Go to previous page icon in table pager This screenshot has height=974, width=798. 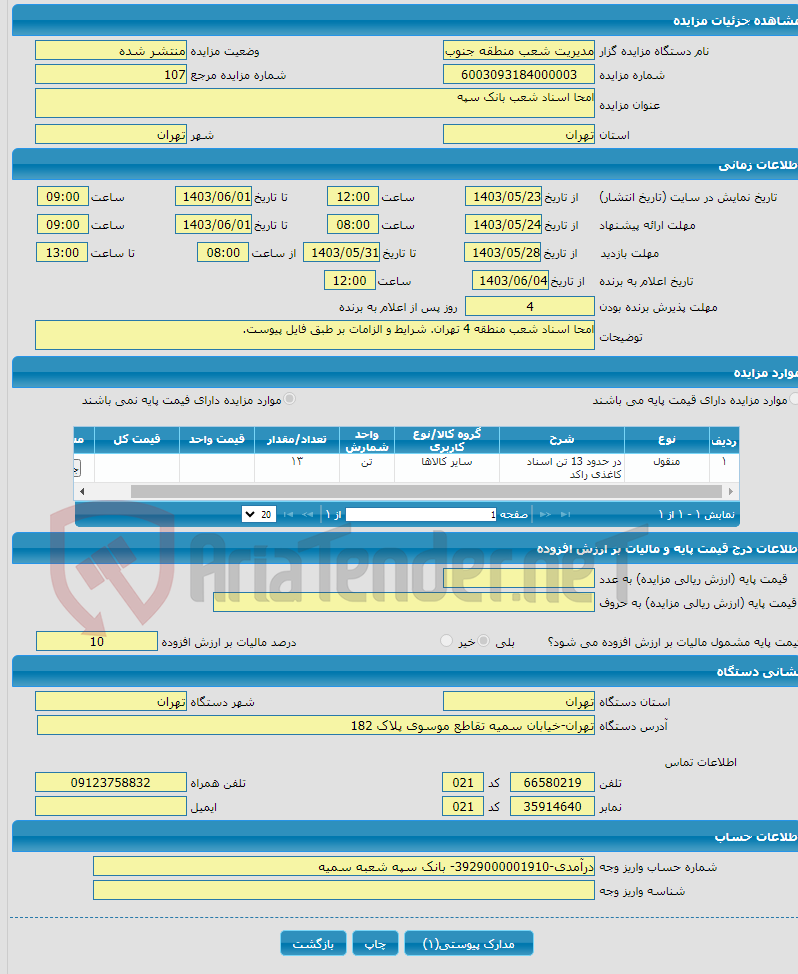click(307, 514)
